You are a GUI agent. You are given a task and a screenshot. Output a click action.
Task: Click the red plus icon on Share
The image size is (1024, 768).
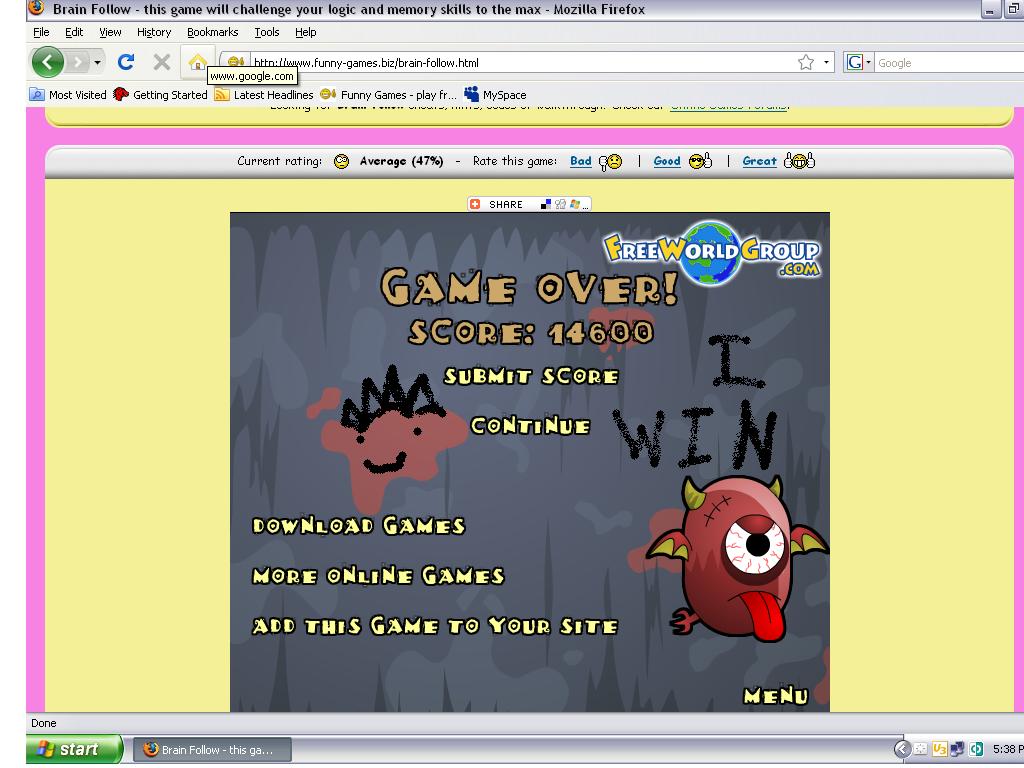tap(475, 204)
